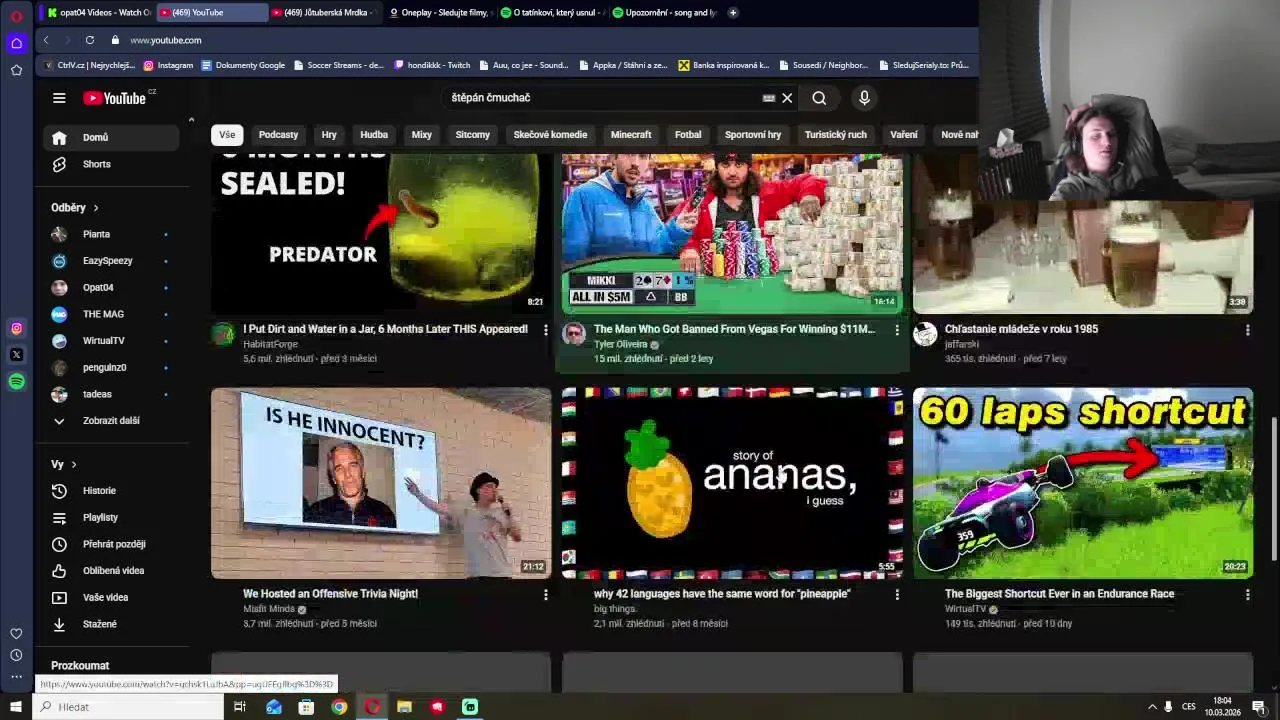Open the Planta subscription channel
This screenshot has height=720, width=1280.
click(x=111, y=234)
